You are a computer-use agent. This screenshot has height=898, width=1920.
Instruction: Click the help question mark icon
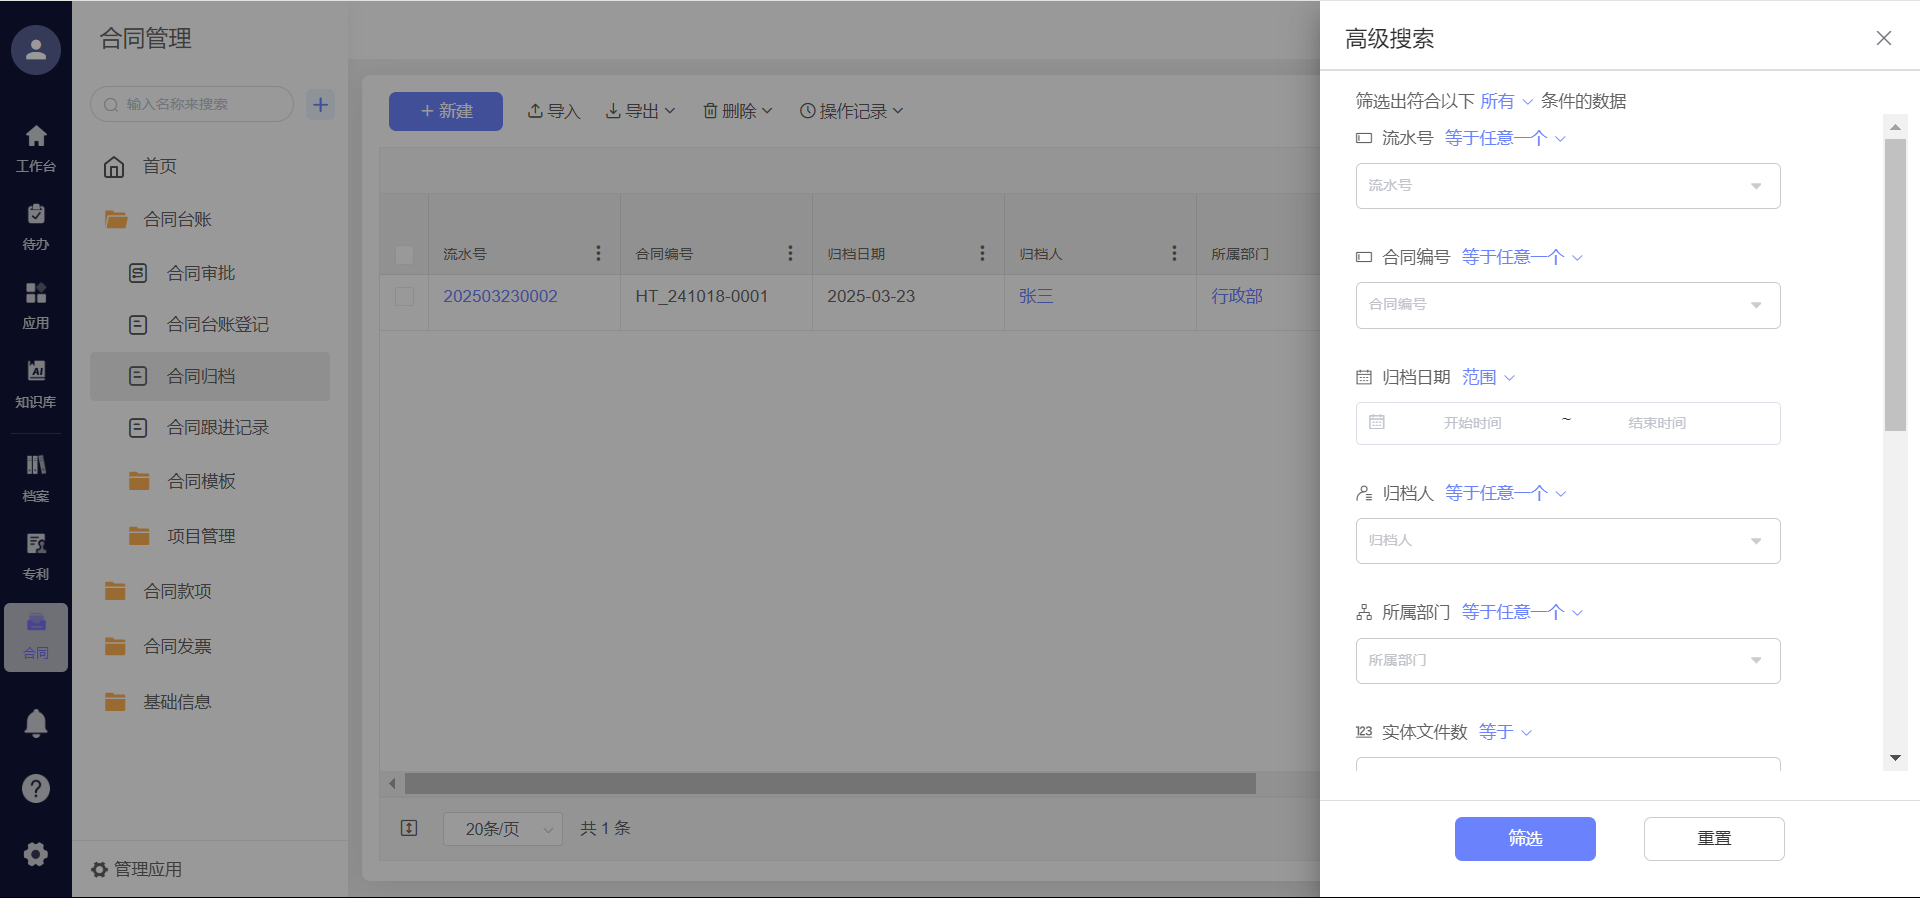pyautogui.click(x=36, y=789)
